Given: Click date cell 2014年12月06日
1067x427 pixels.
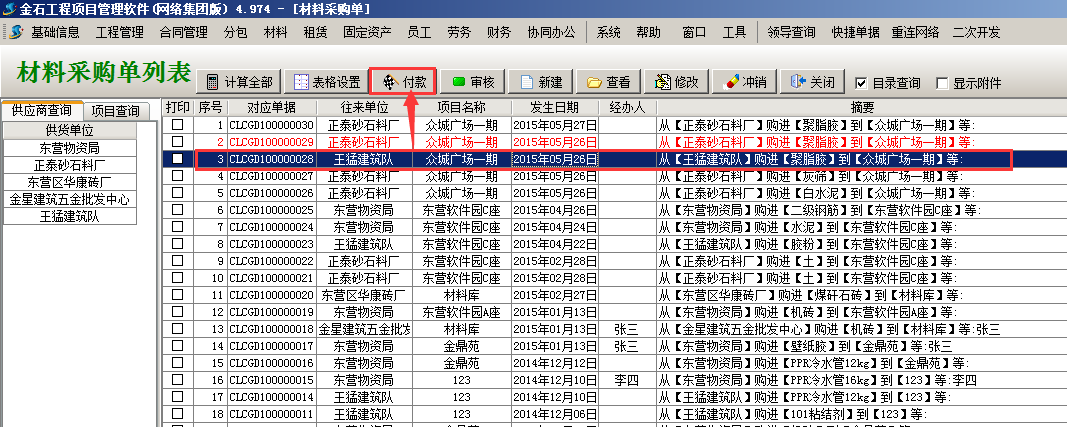Looking at the screenshot, I should [x=555, y=414].
